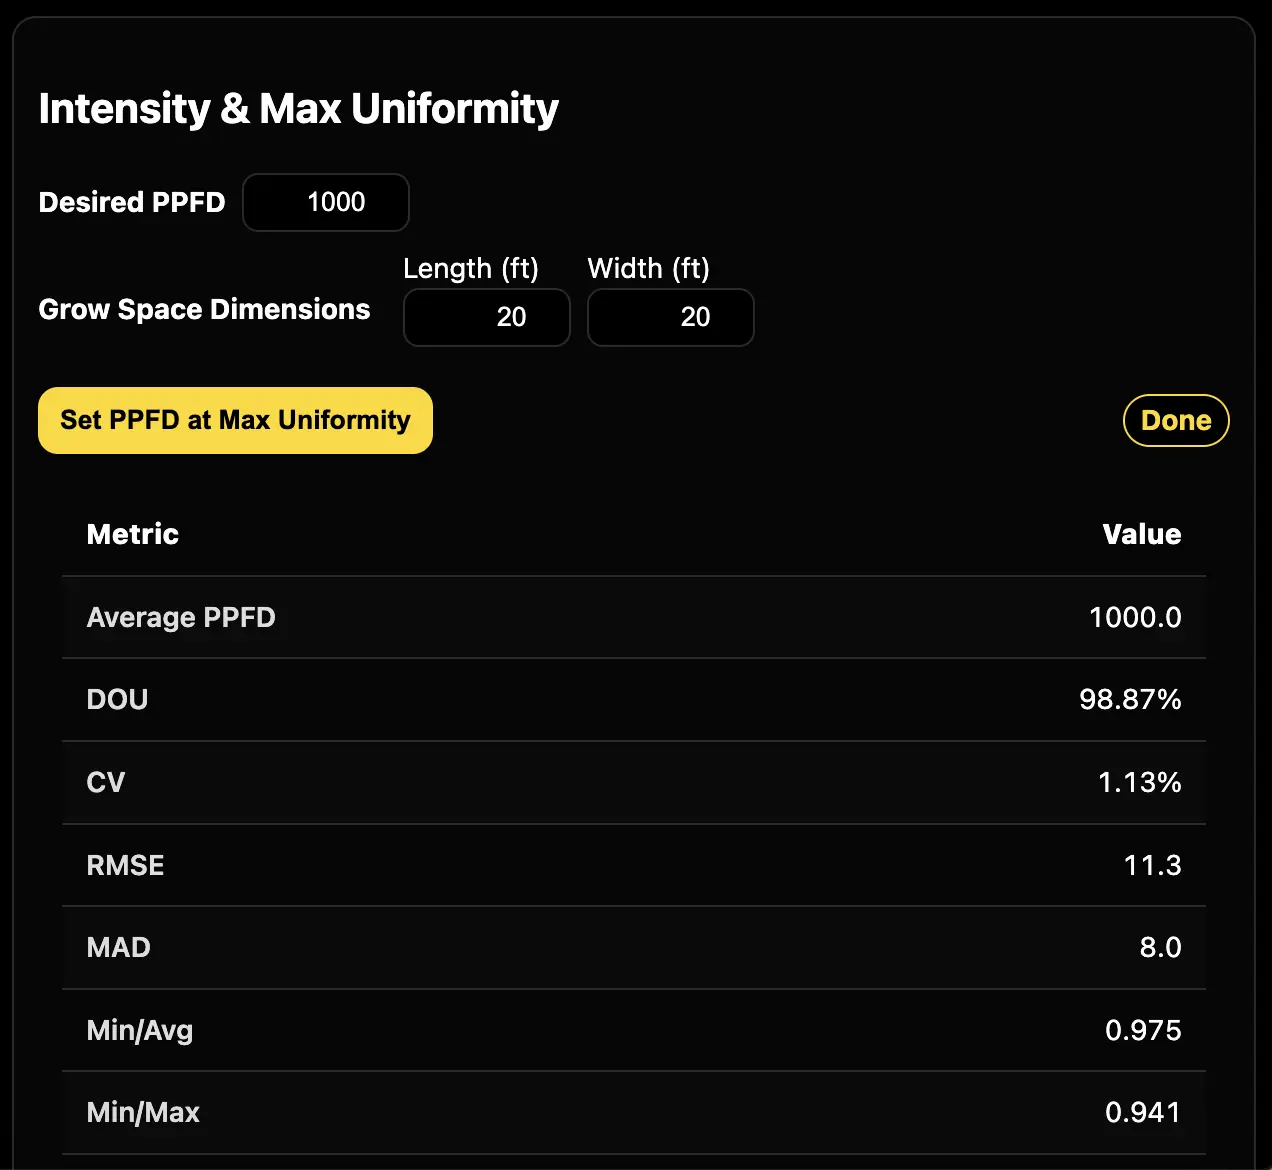Click the DOU metric row
The height and width of the screenshot is (1170, 1272).
click(x=634, y=700)
